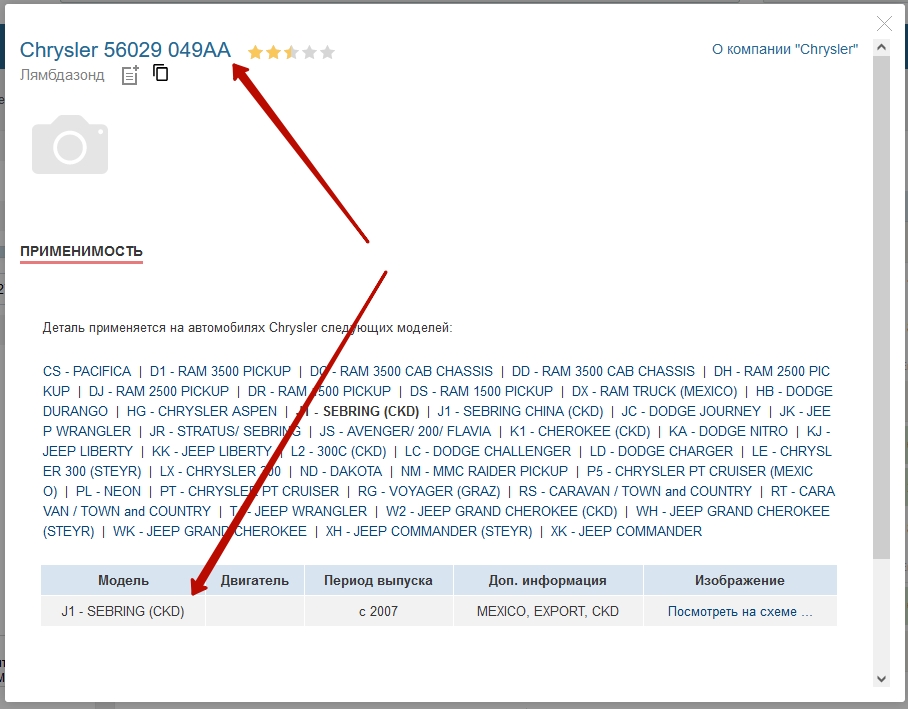
Task: Click the Модель column header
Action: [123, 580]
